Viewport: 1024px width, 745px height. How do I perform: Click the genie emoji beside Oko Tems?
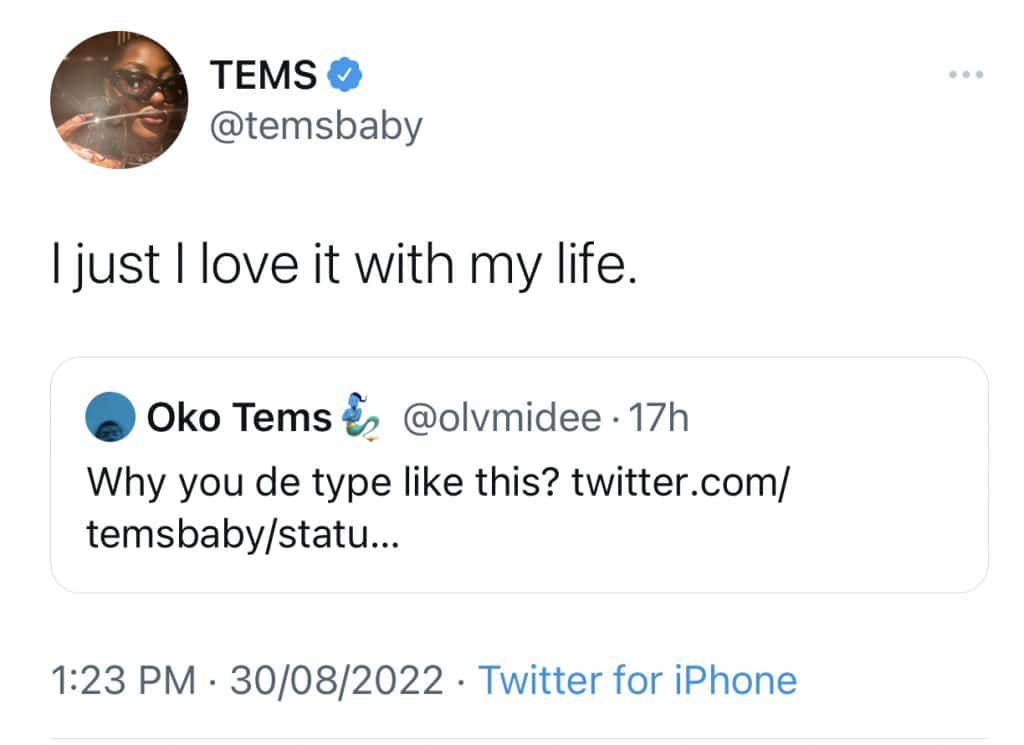tap(359, 416)
